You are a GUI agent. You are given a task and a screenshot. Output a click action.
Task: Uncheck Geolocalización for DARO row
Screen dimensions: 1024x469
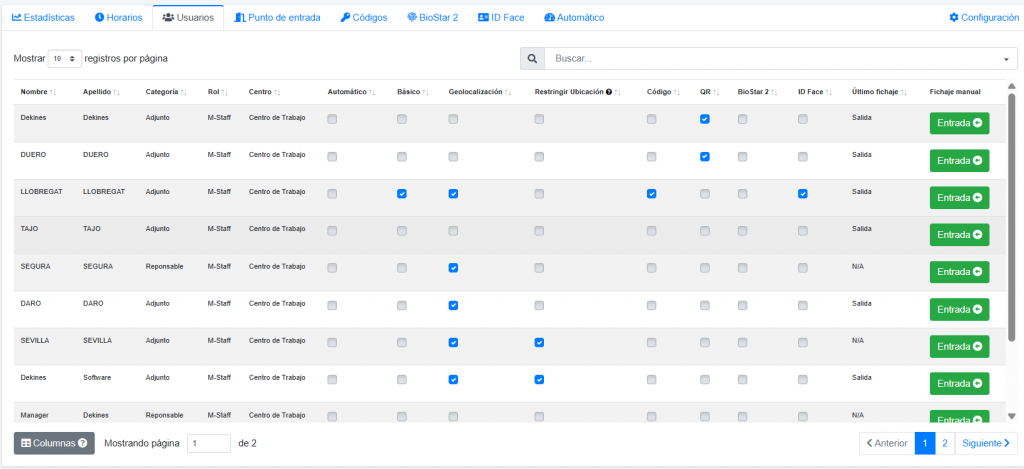pos(453,305)
